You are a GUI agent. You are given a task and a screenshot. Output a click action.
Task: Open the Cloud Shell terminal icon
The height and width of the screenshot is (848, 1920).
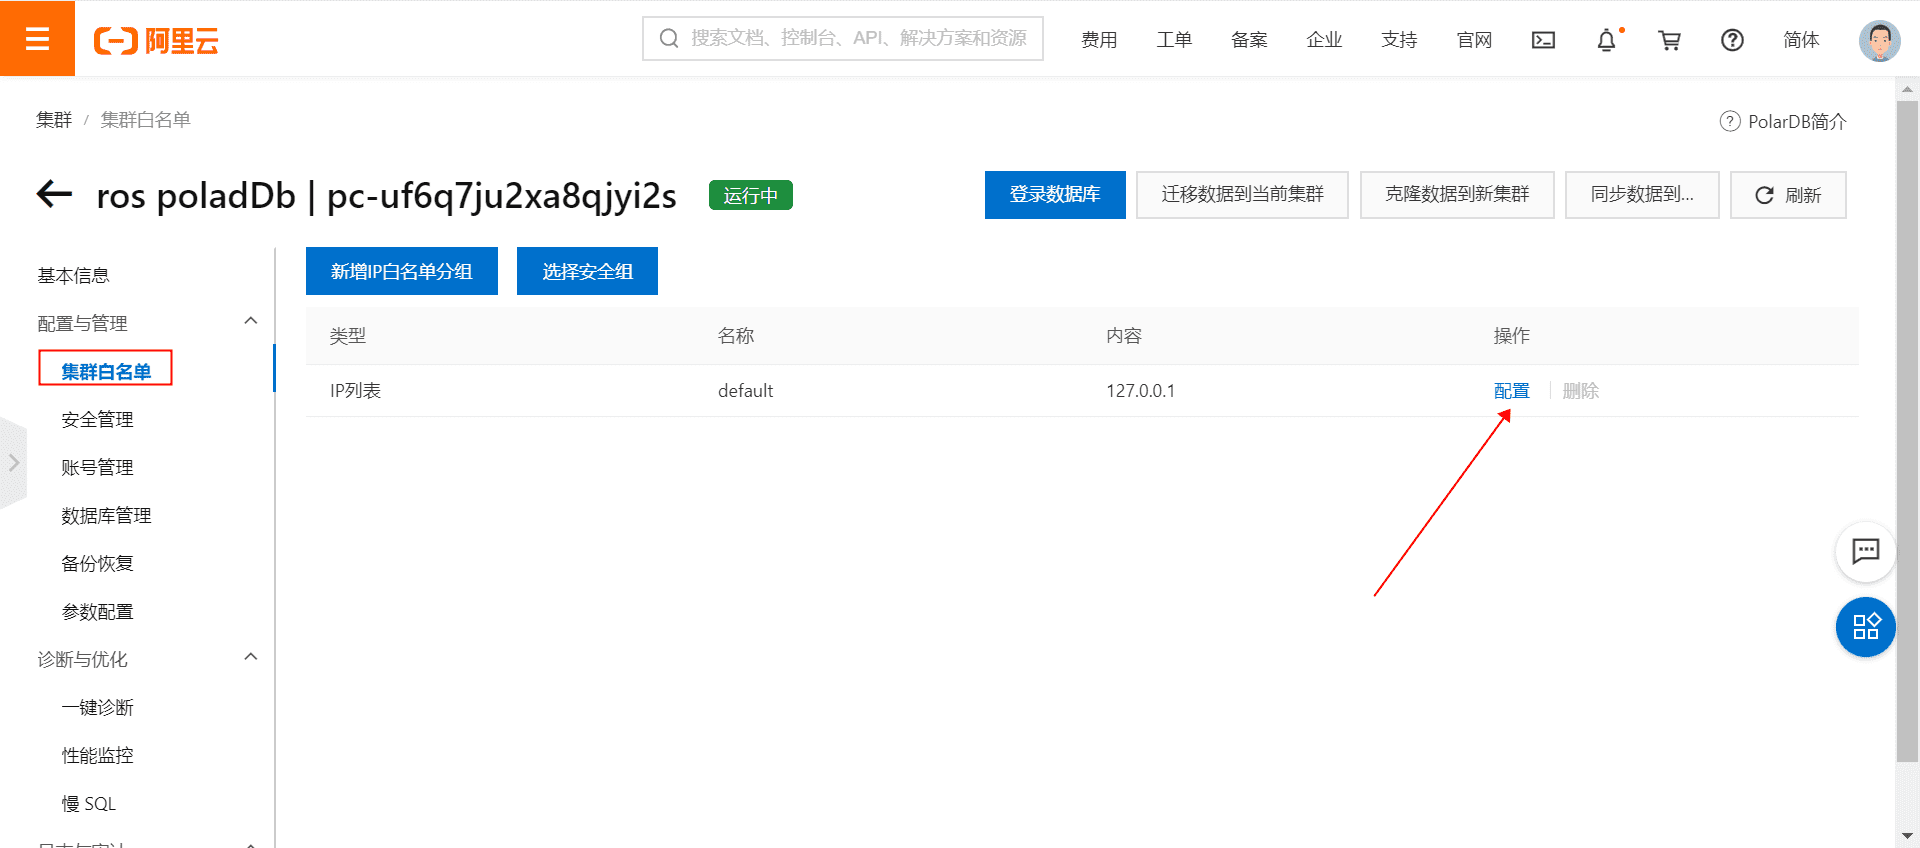pyautogui.click(x=1543, y=40)
